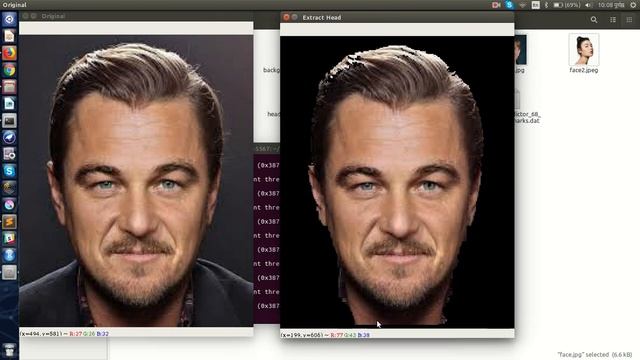Click the screen recorder tray indicator

pyautogui.click(x=496, y=5)
